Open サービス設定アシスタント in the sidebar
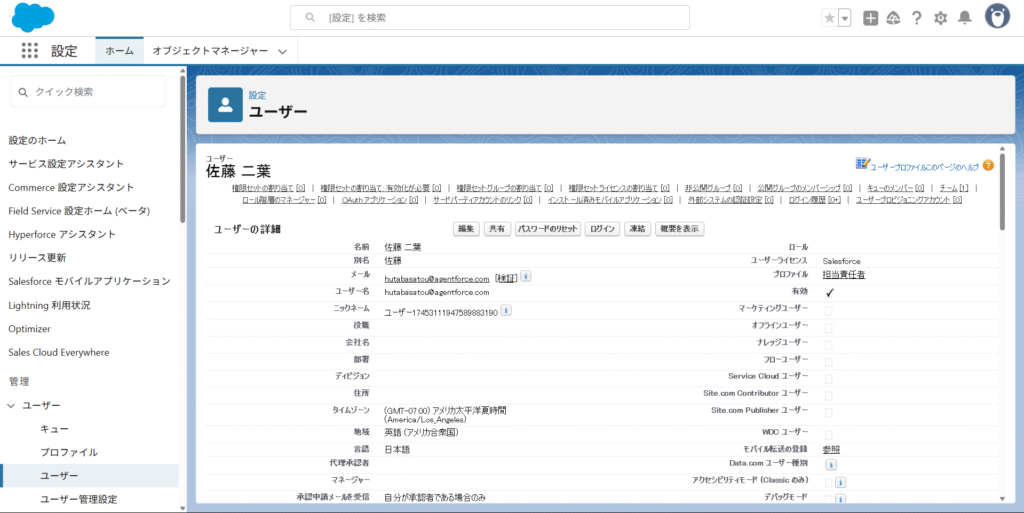1024x513 pixels. click(66, 164)
